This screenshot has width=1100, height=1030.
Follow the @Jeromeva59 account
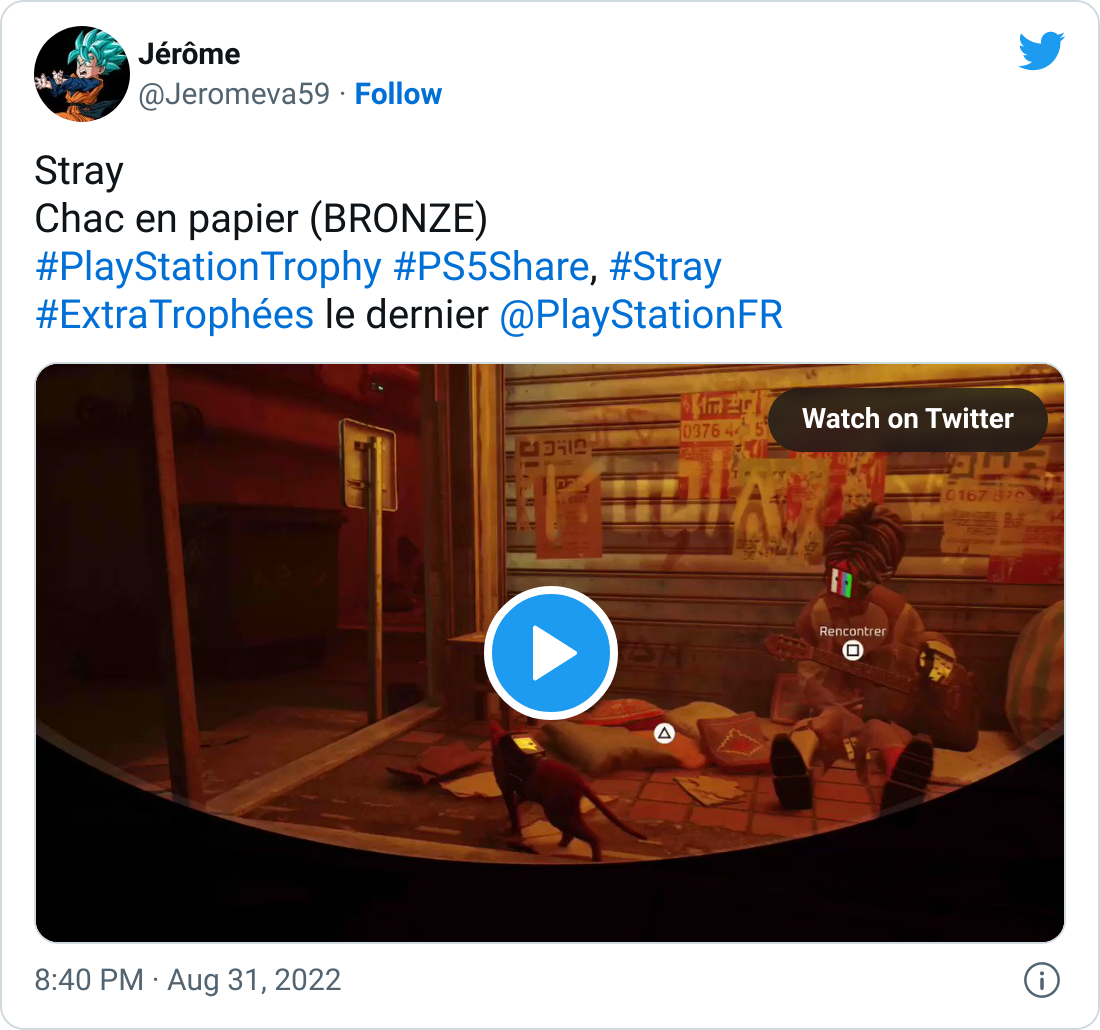point(398,94)
